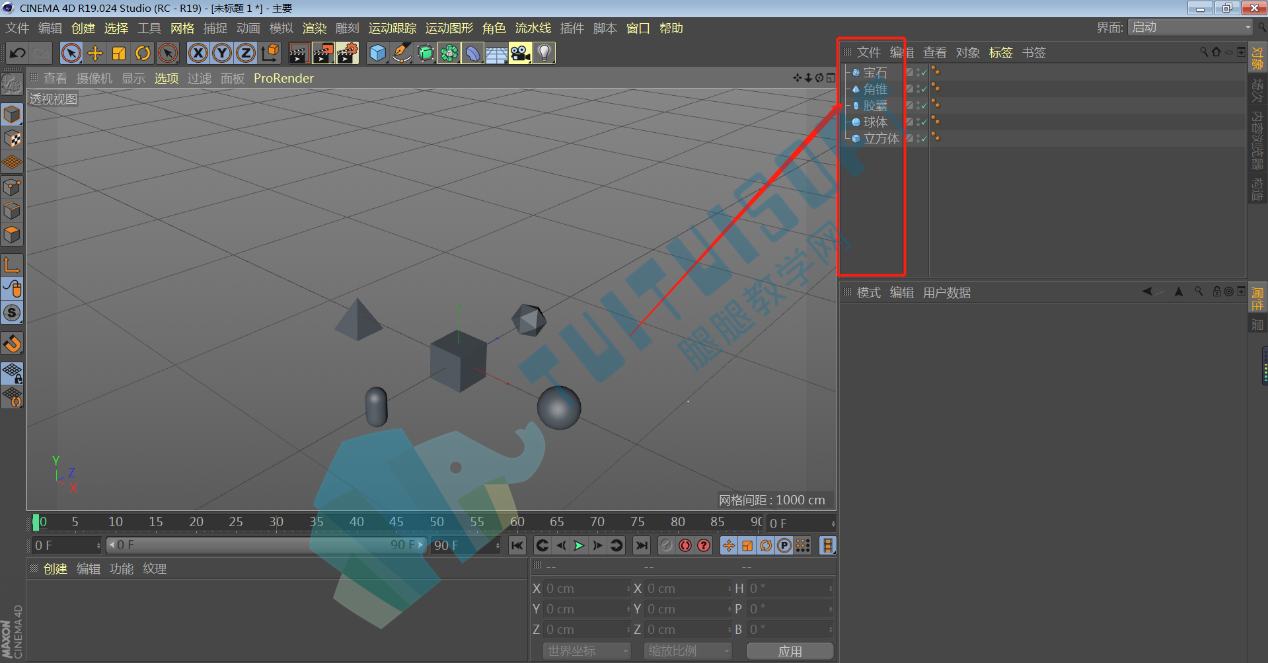Click the keyframe help question-mark button
1268x663 pixels.
pos(704,545)
